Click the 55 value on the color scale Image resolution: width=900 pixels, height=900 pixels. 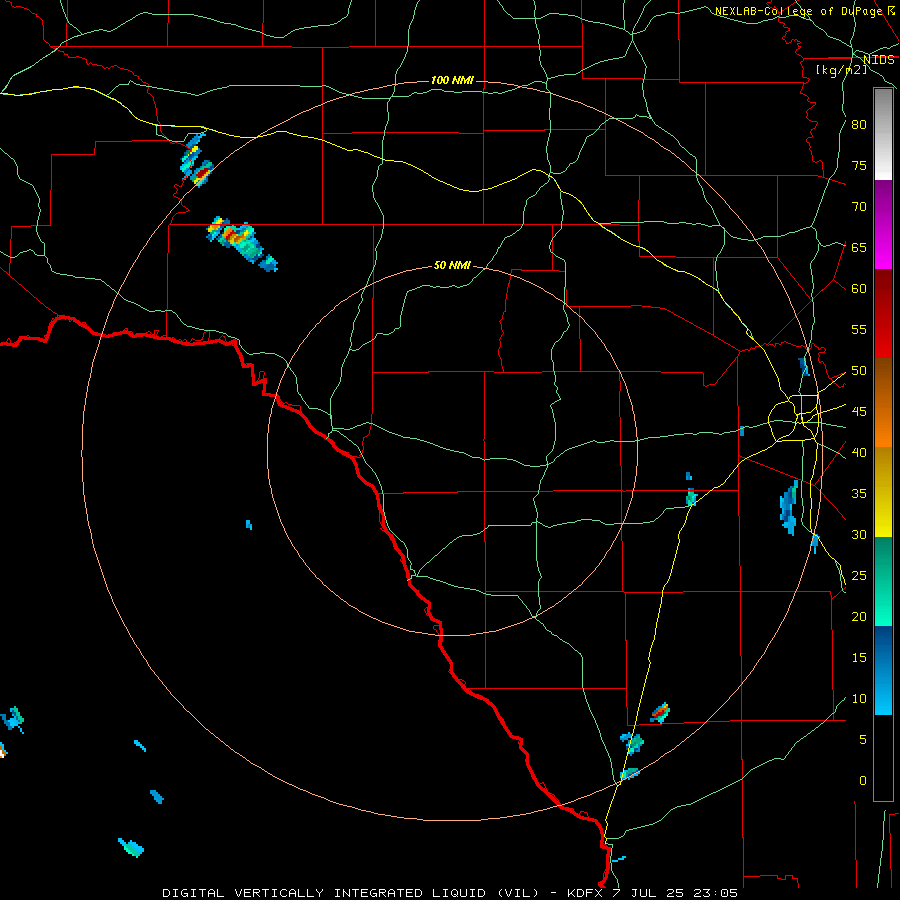click(x=859, y=329)
